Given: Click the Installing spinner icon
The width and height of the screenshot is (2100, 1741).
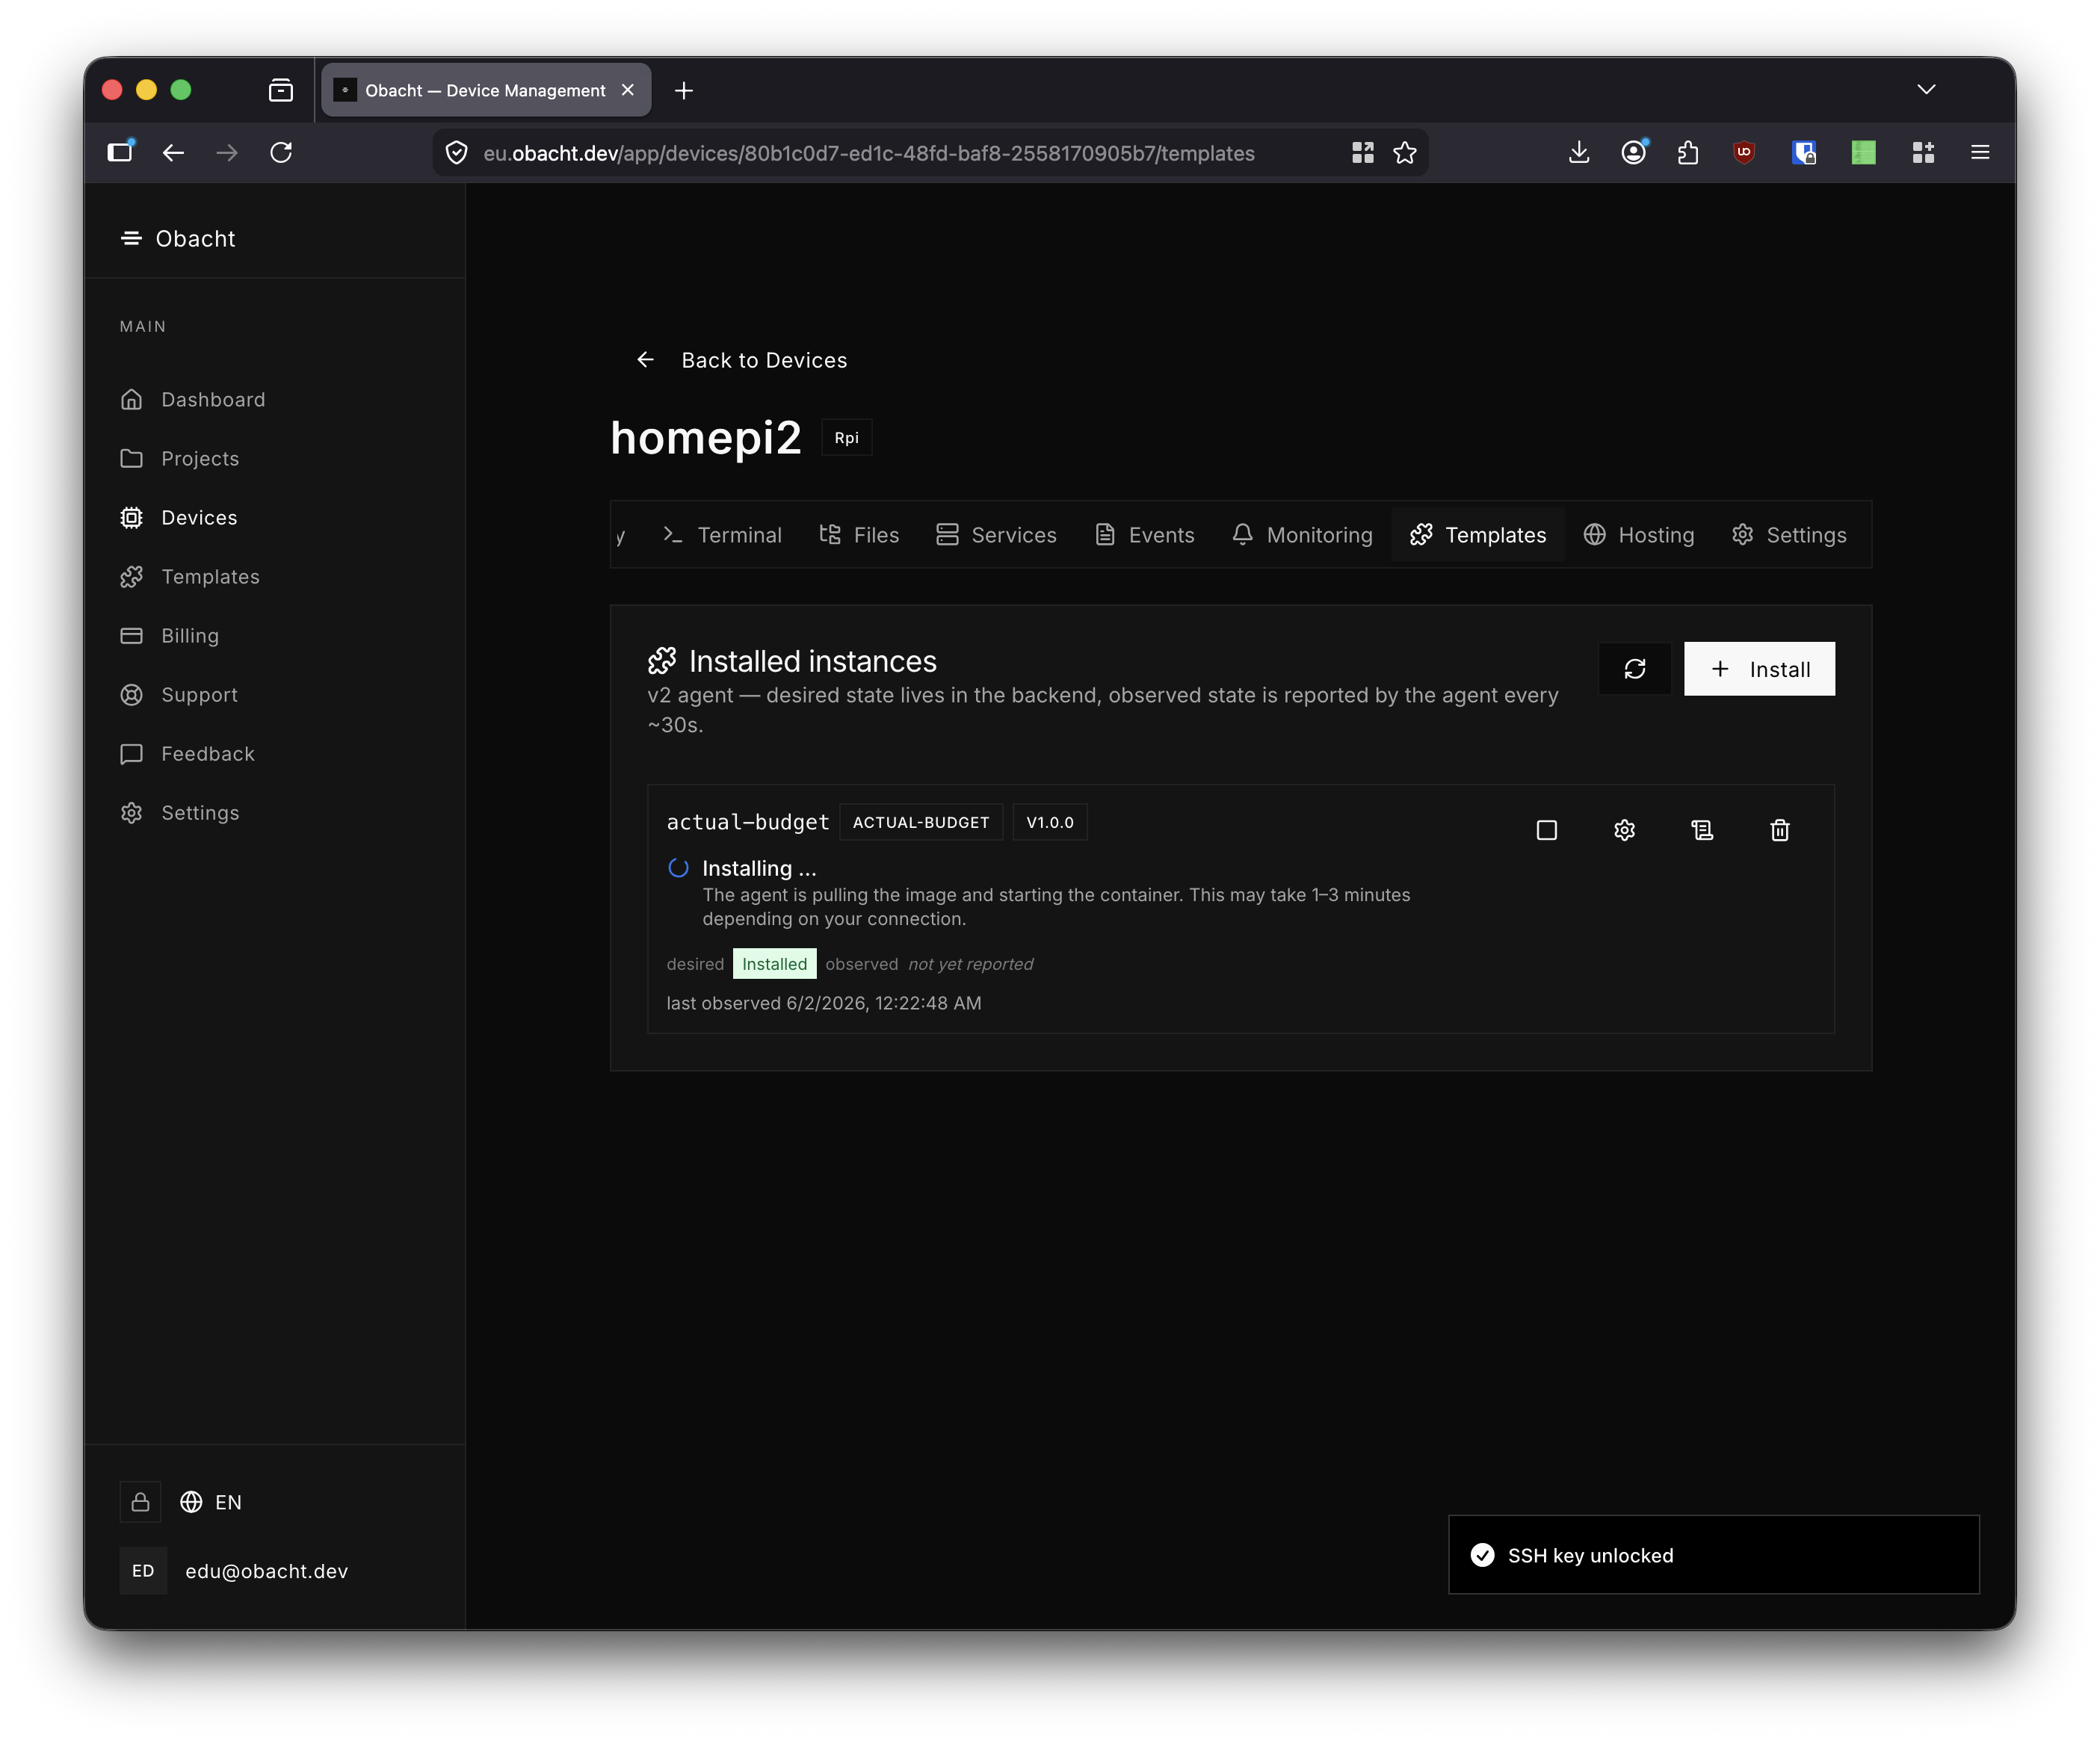Looking at the screenshot, I should coord(678,868).
